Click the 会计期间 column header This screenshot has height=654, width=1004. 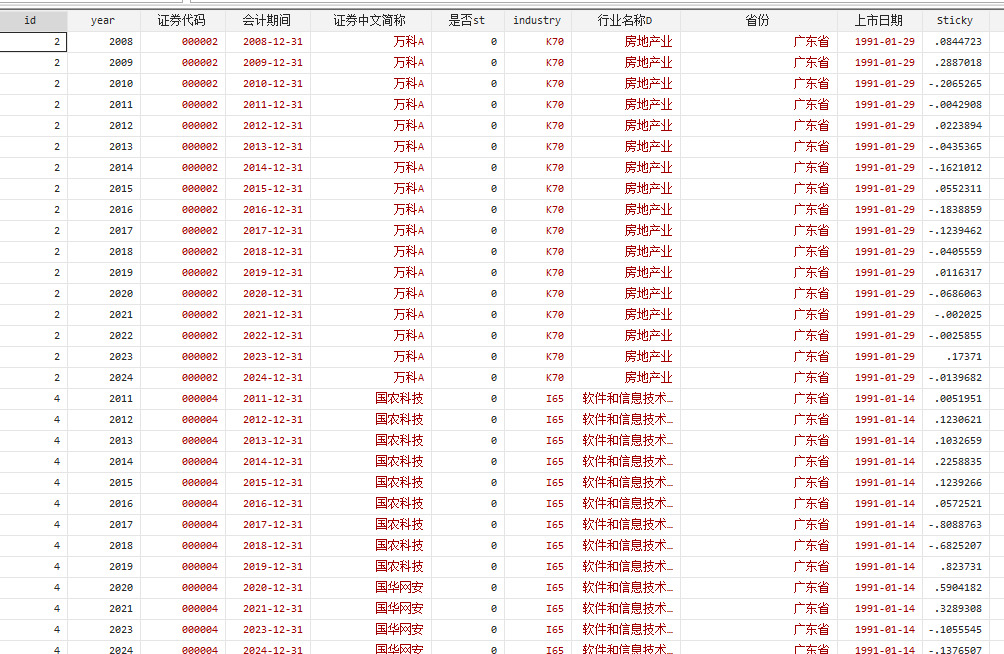(x=266, y=20)
